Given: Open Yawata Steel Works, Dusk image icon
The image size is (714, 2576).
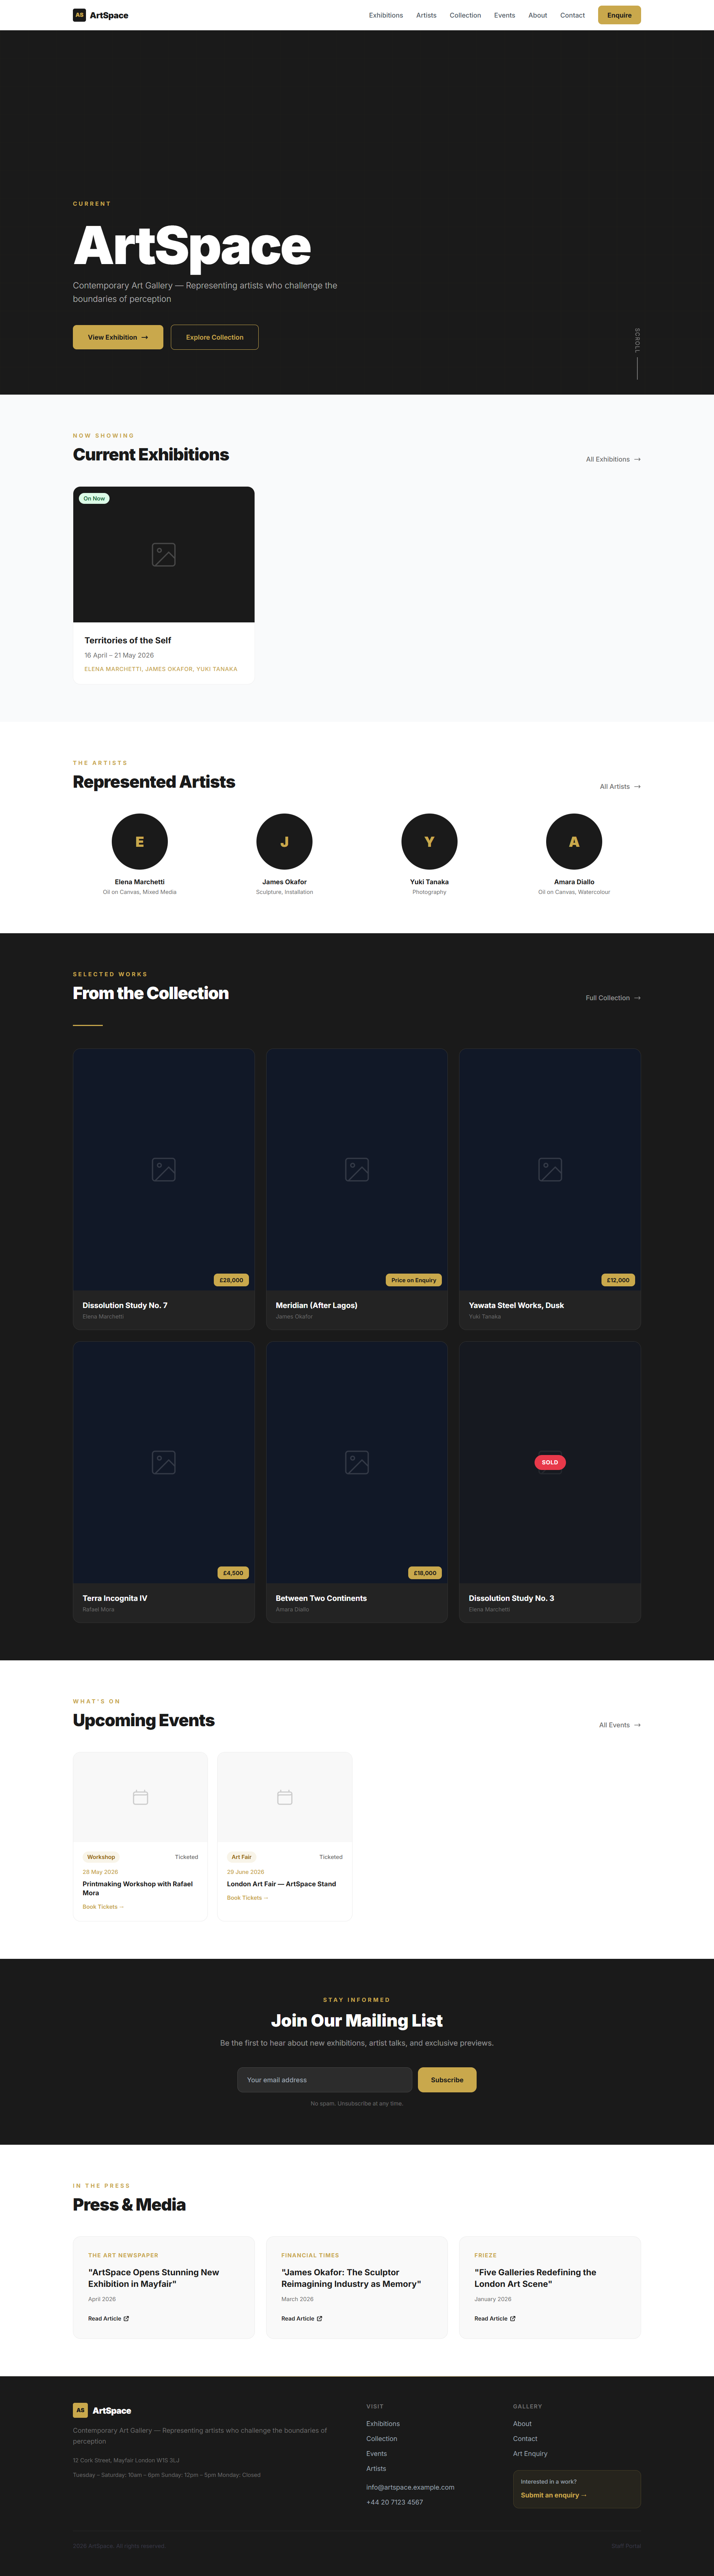Looking at the screenshot, I should 550,1169.
